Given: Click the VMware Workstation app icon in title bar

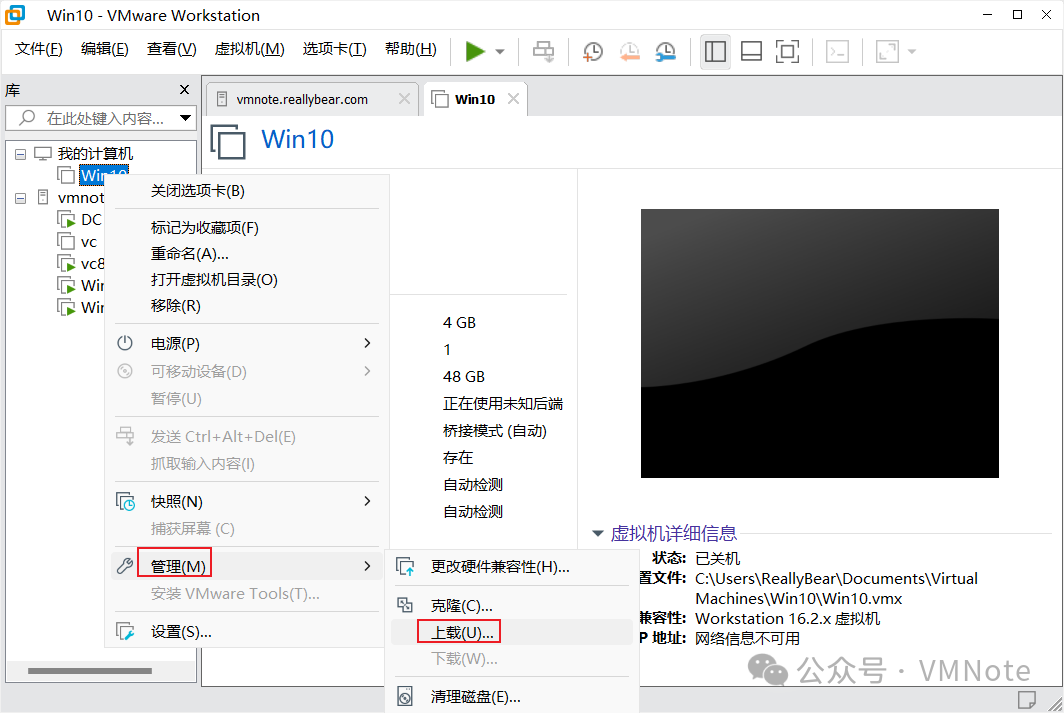Looking at the screenshot, I should (x=15, y=15).
